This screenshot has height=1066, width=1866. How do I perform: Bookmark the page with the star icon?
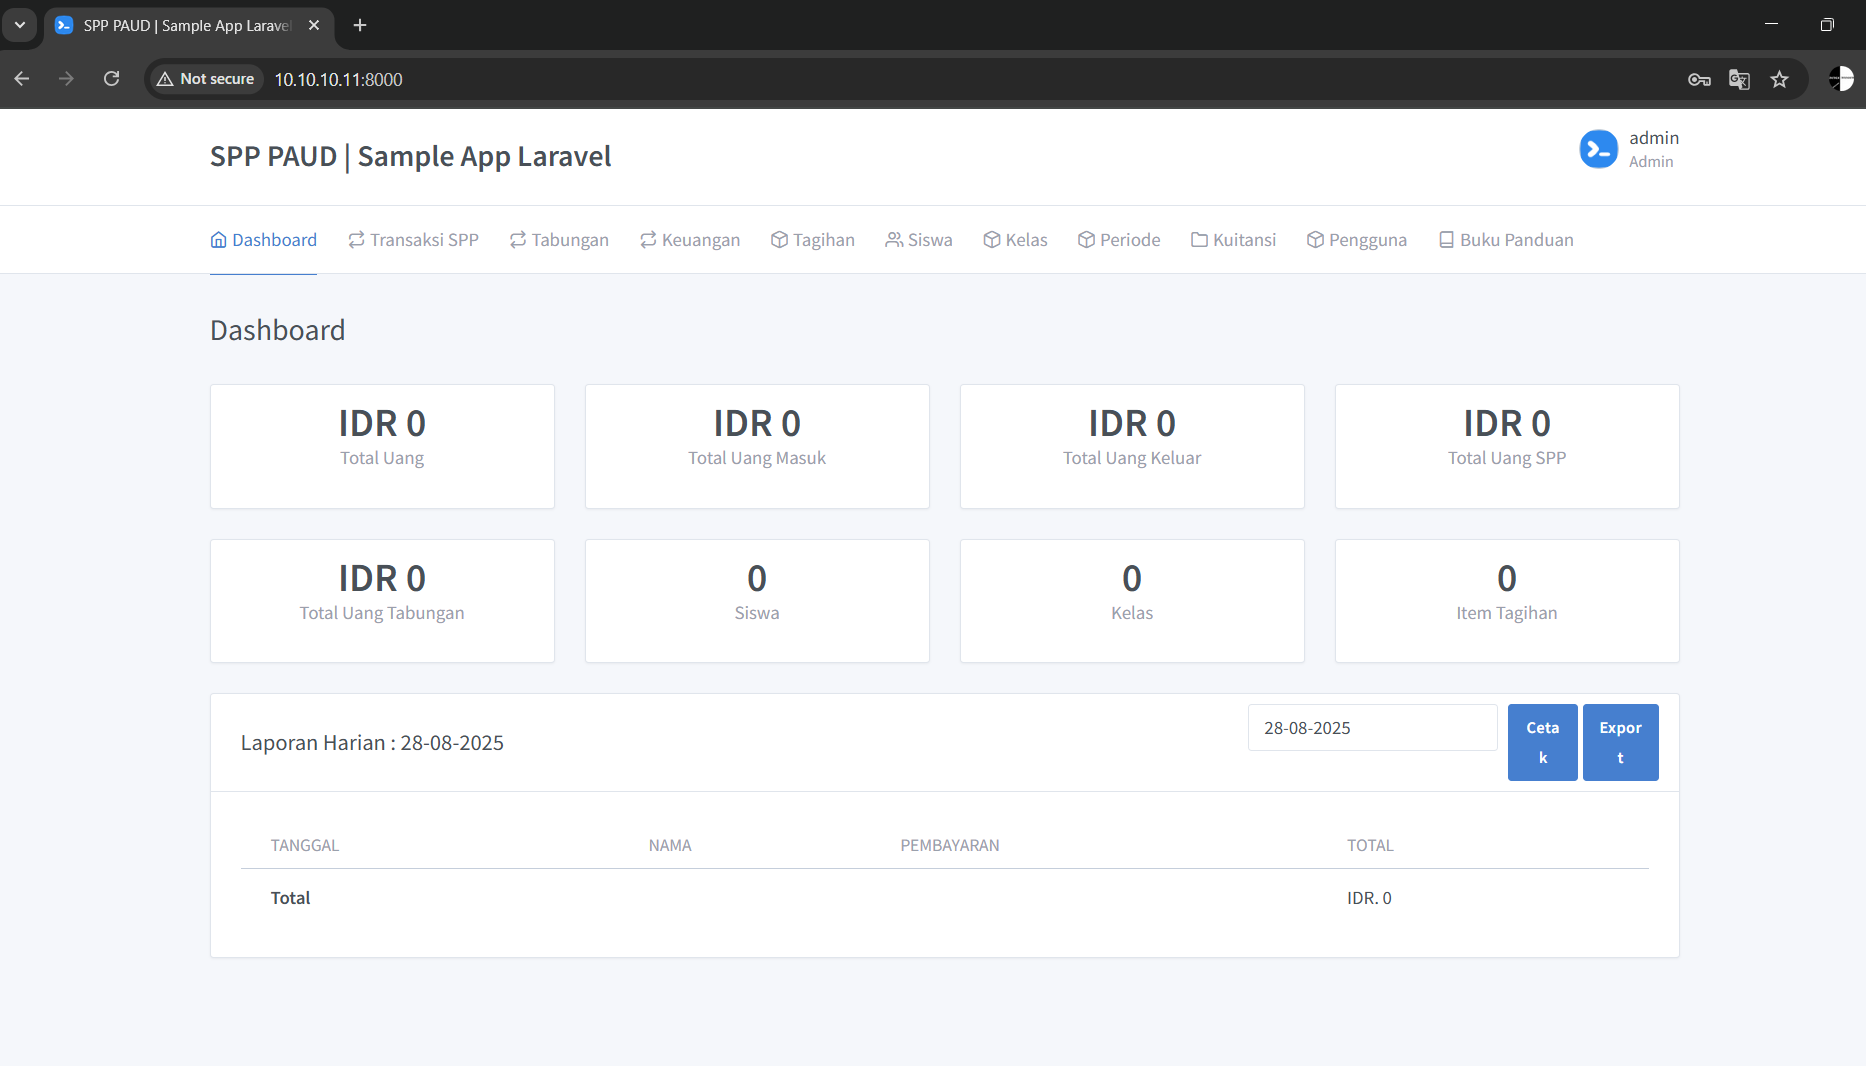click(x=1780, y=79)
